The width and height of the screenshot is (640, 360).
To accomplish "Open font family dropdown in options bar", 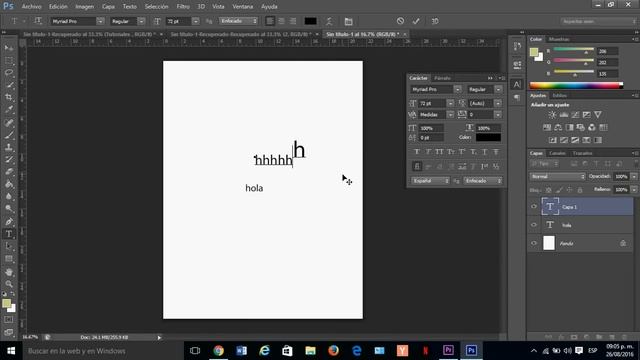I will [x=100, y=21].
